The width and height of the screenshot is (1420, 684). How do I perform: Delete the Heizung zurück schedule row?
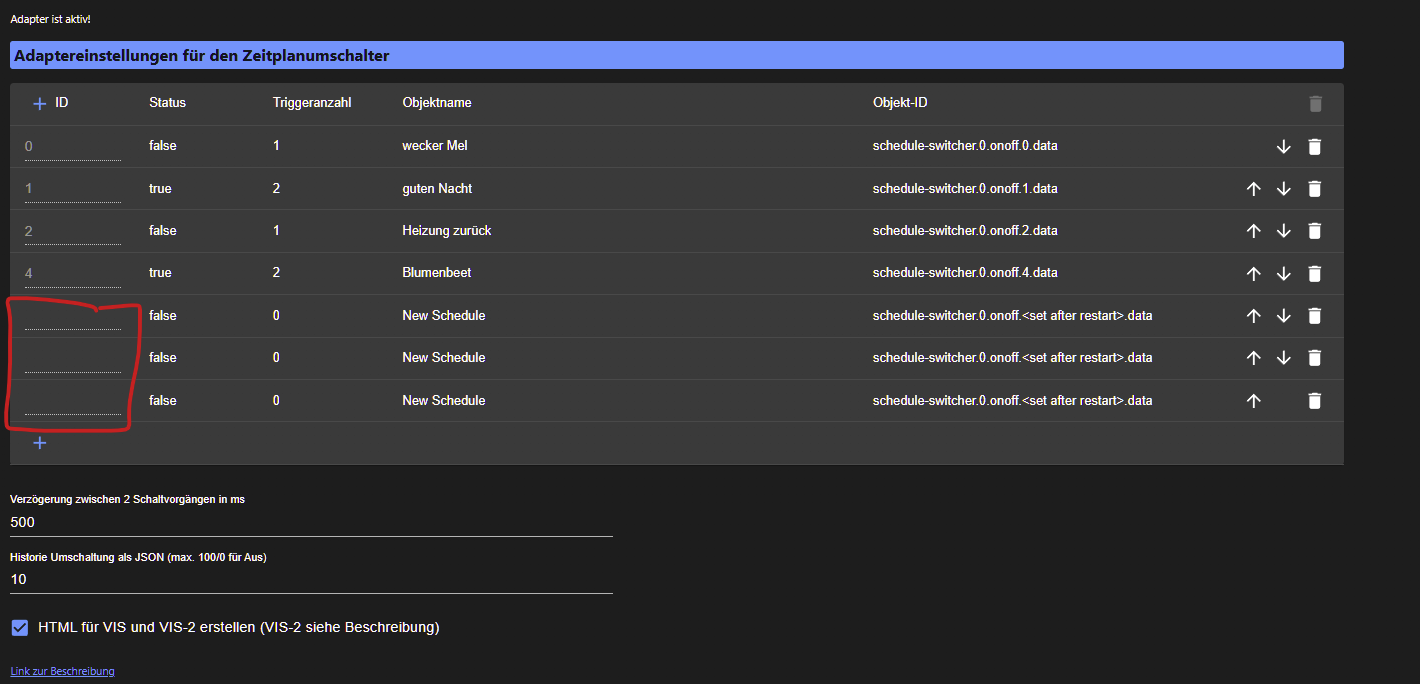1314,231
